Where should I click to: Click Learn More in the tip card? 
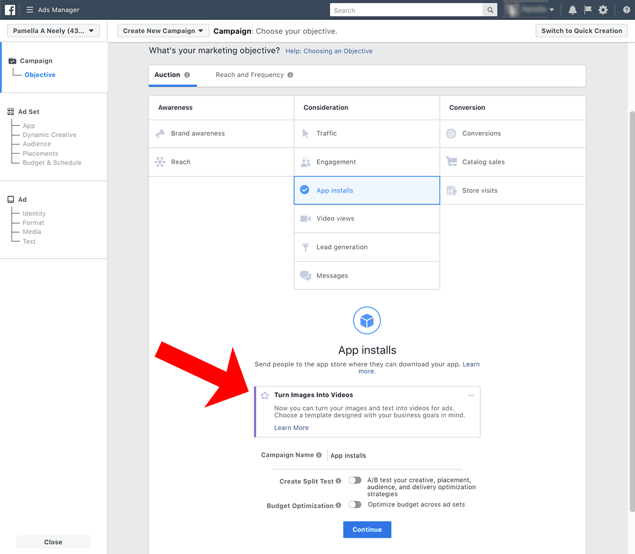[291, 428]
